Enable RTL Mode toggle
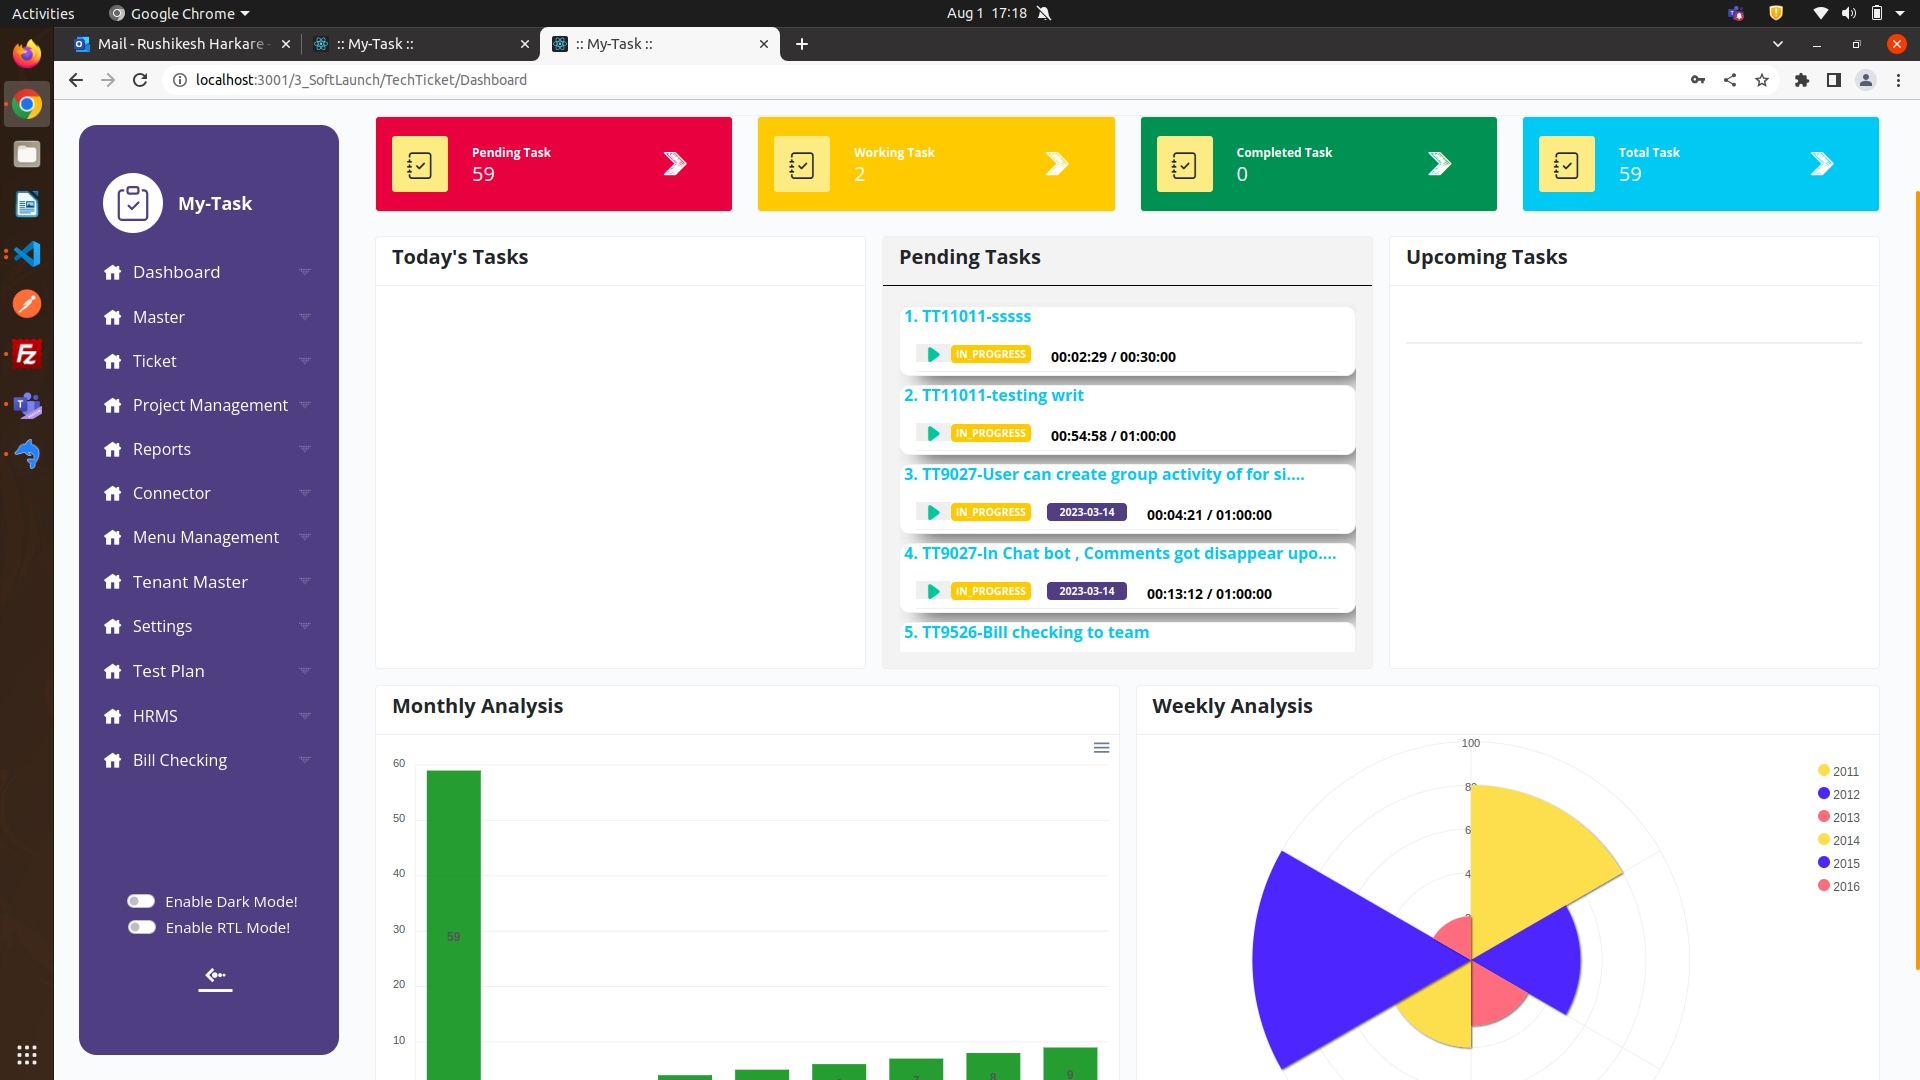The width and height of the screenshot is (1920, 1080). pos(141,927)
